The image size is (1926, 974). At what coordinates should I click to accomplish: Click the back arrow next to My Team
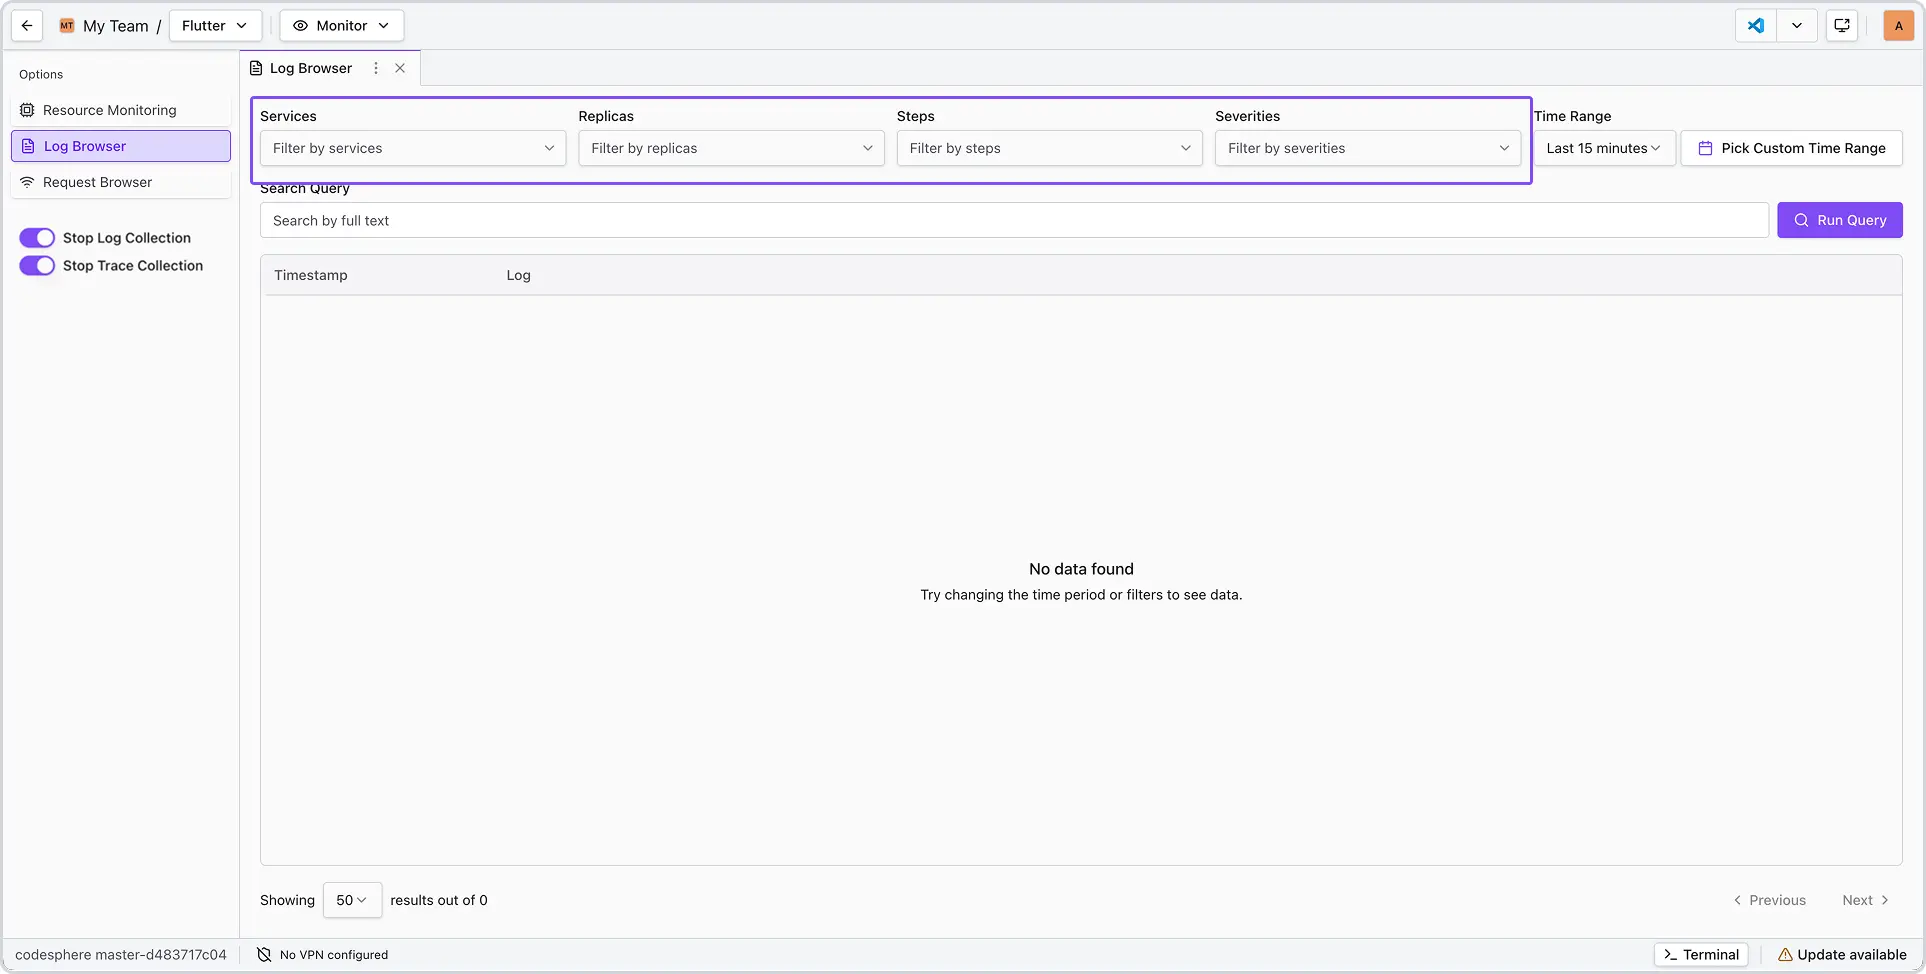(26, 25)
